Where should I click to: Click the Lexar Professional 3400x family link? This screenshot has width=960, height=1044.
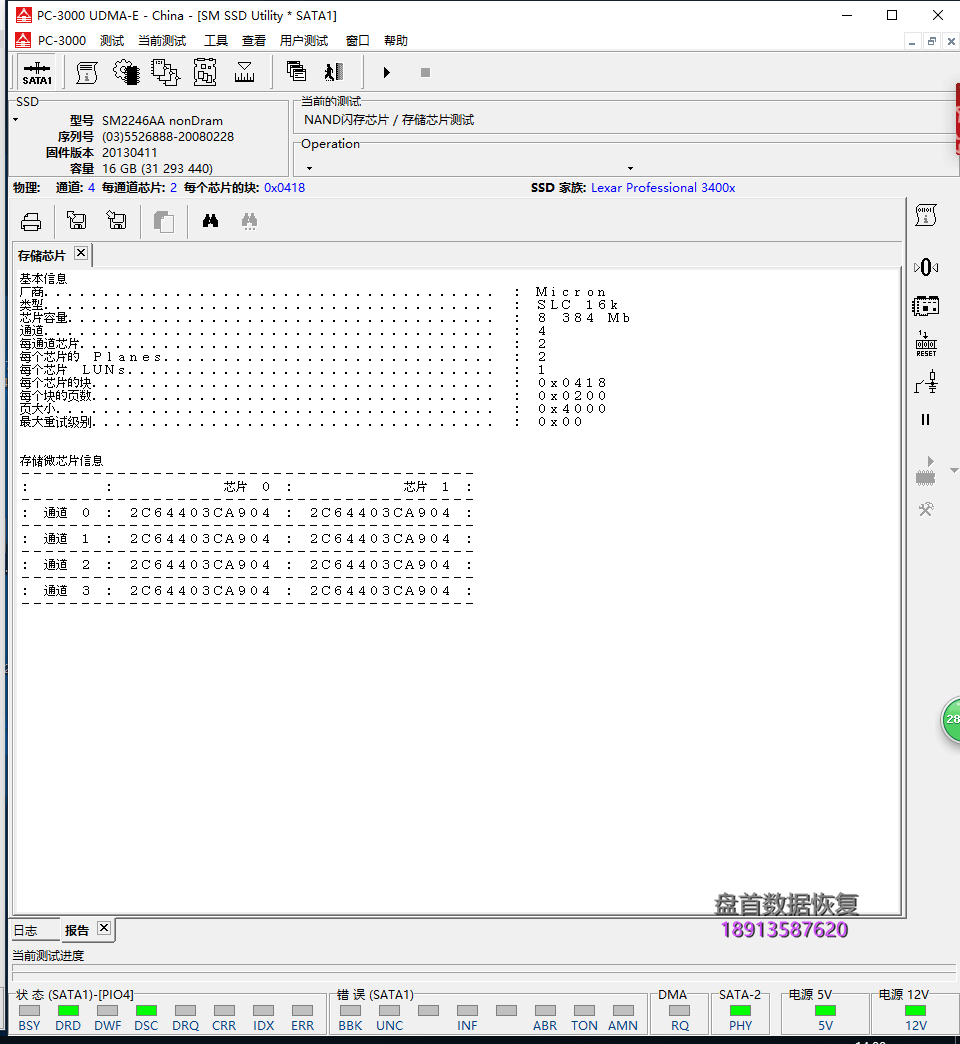[663, 188]
